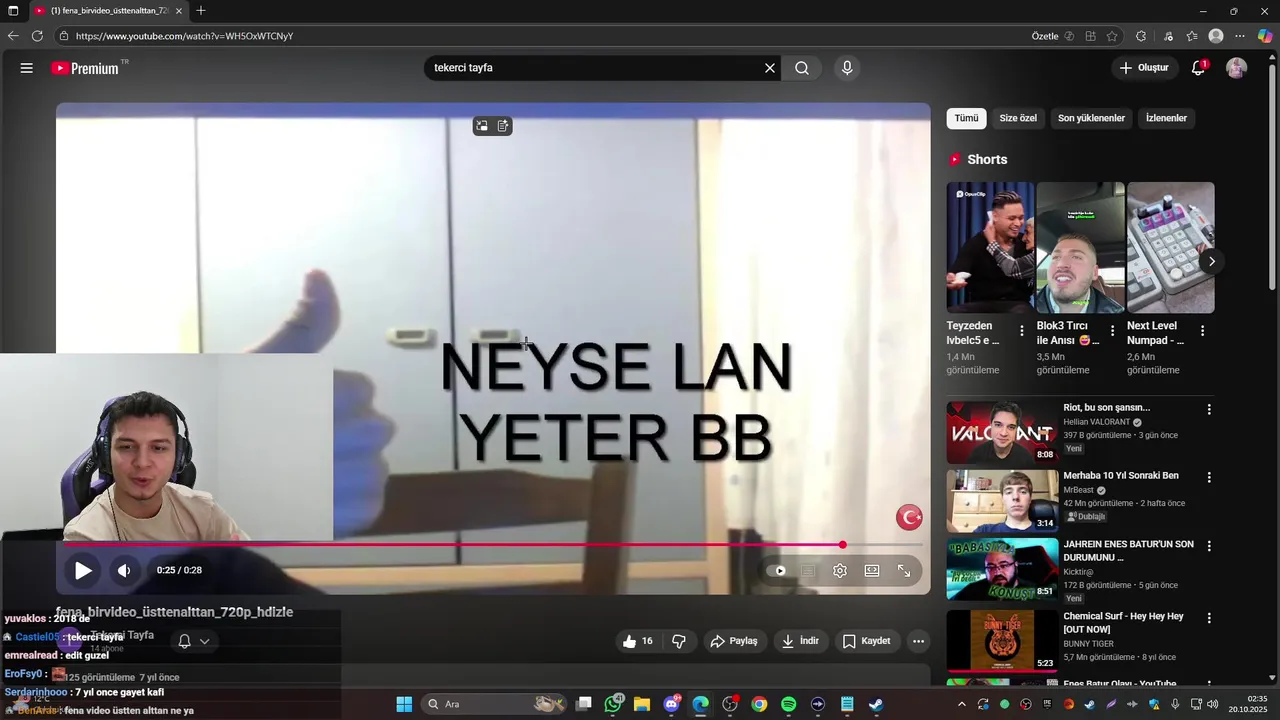Open the Merhaba 10 Yıl Sonraki Ben title
This screenshot has width=1280, height=720.
click(1120, 476)
